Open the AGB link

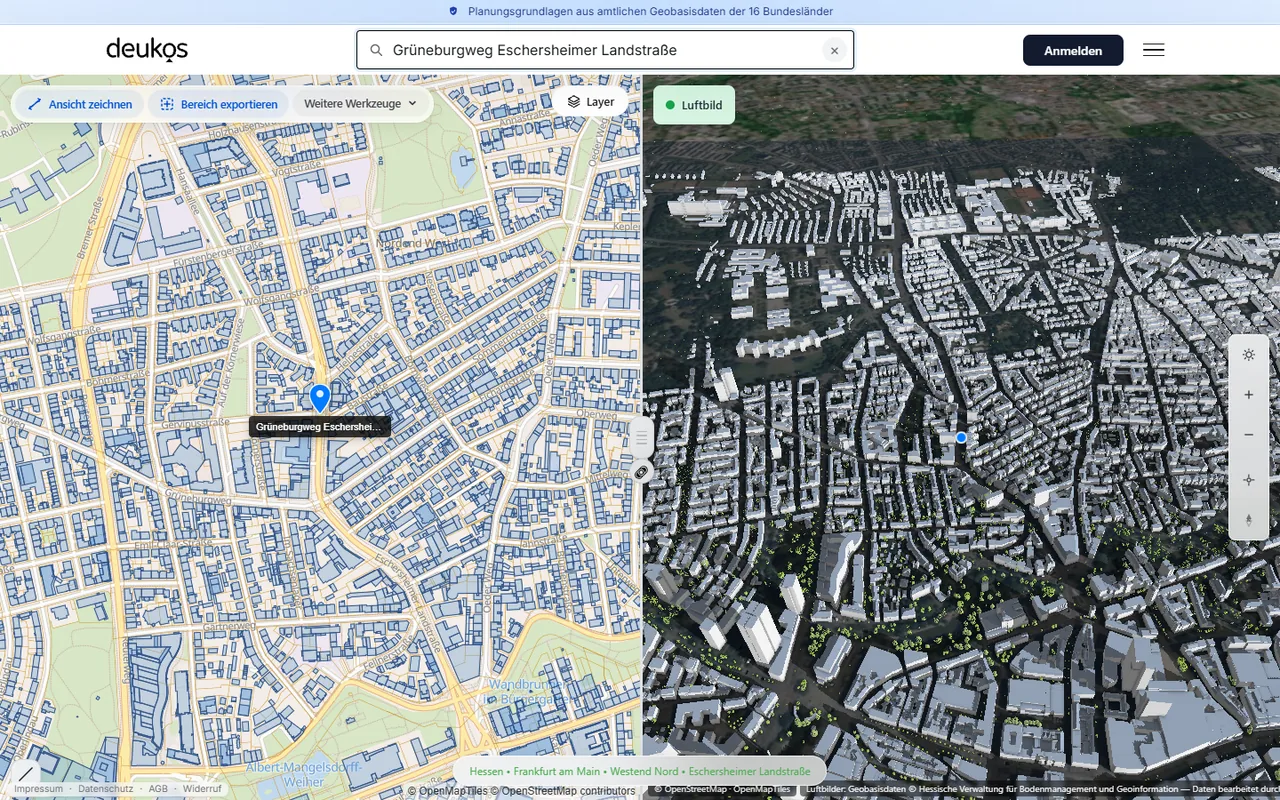[x=158, y=789]
